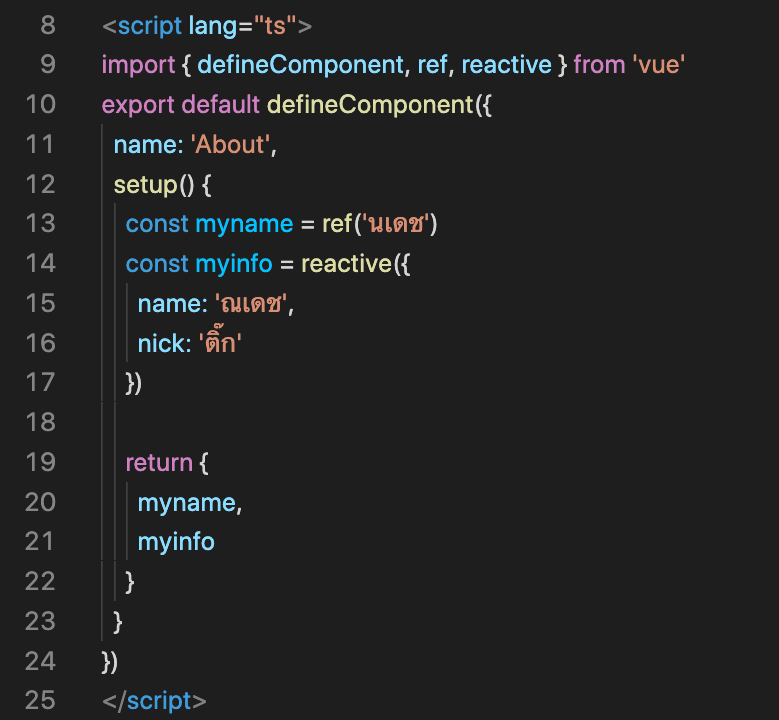Click the 'About' string value
This screenshot has width=779, height=720.
231,144
